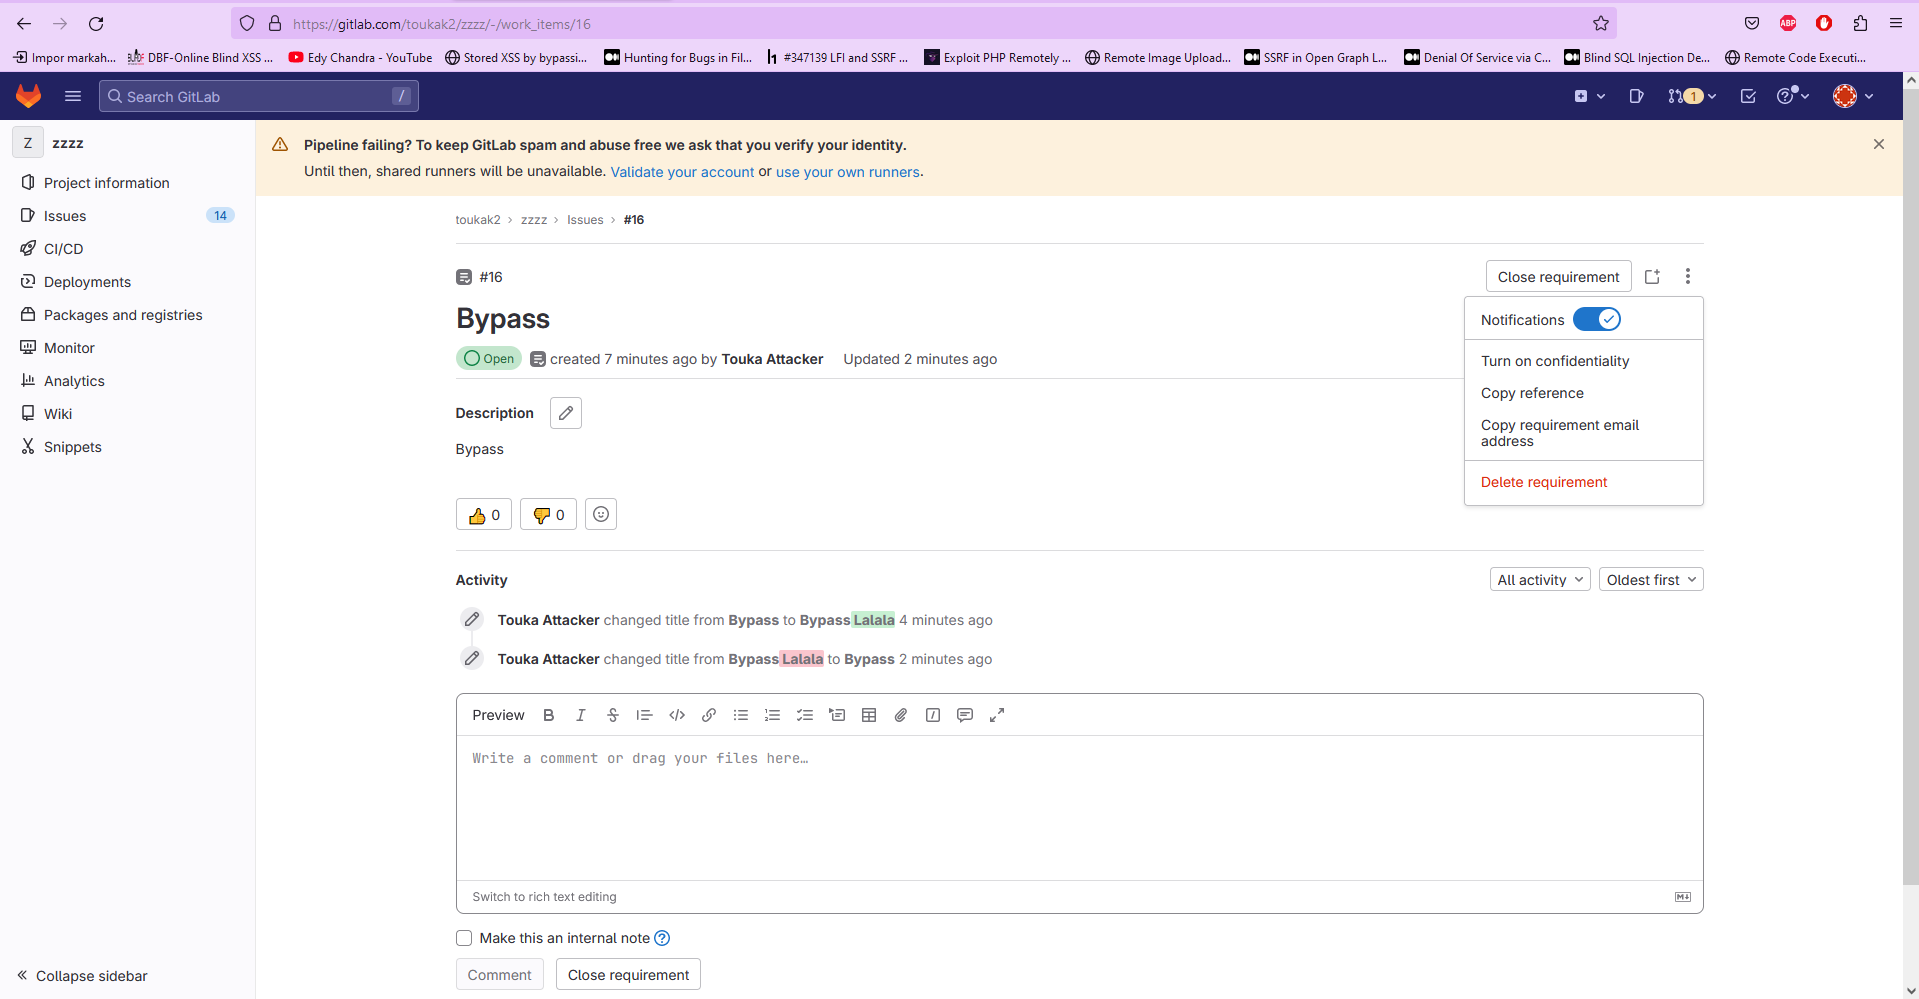The height and width of the screenshot is (999, 1919).
Task: Open the merge requests icon in the top bar
Action: click(x=1691, y=96)
